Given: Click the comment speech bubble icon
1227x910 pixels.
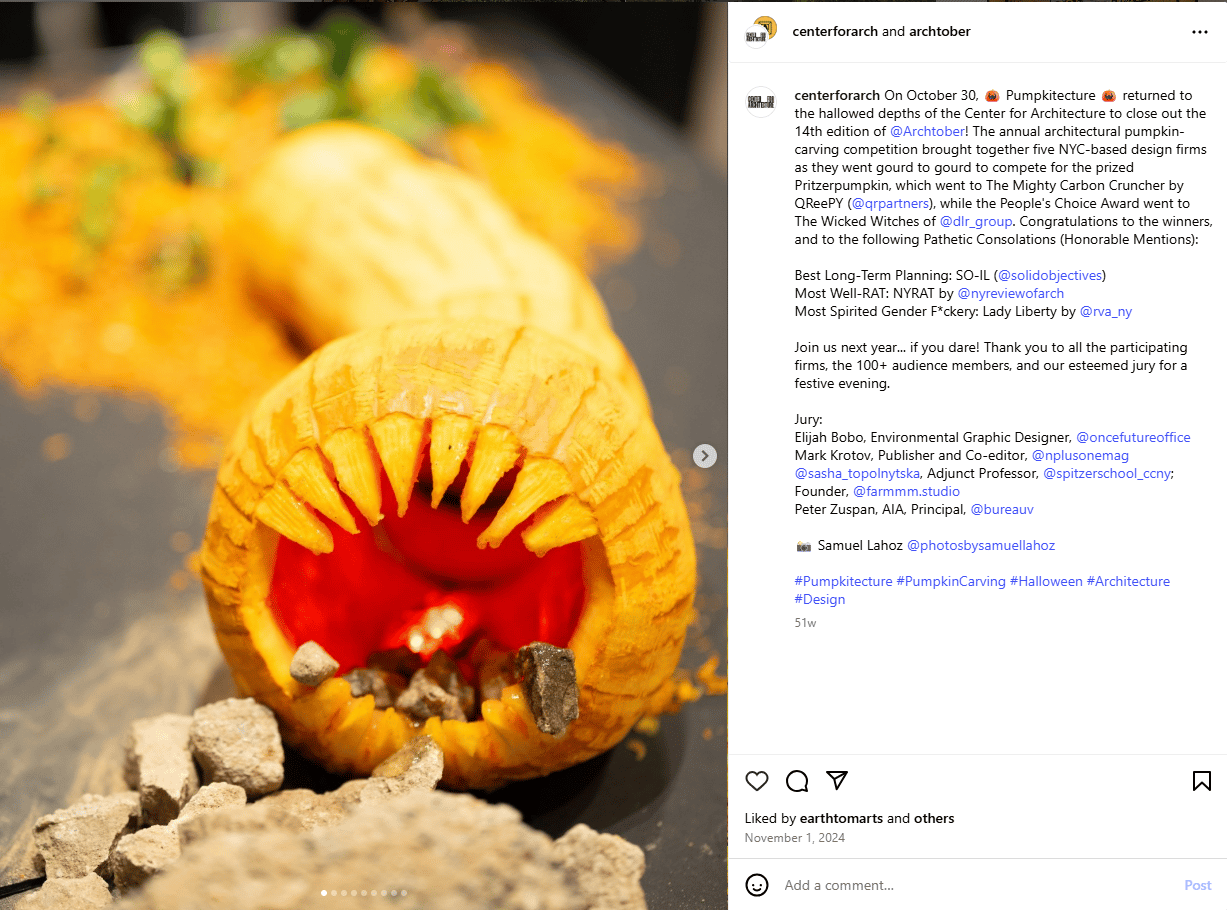Looking at the screenshot, I should point(797,781).
